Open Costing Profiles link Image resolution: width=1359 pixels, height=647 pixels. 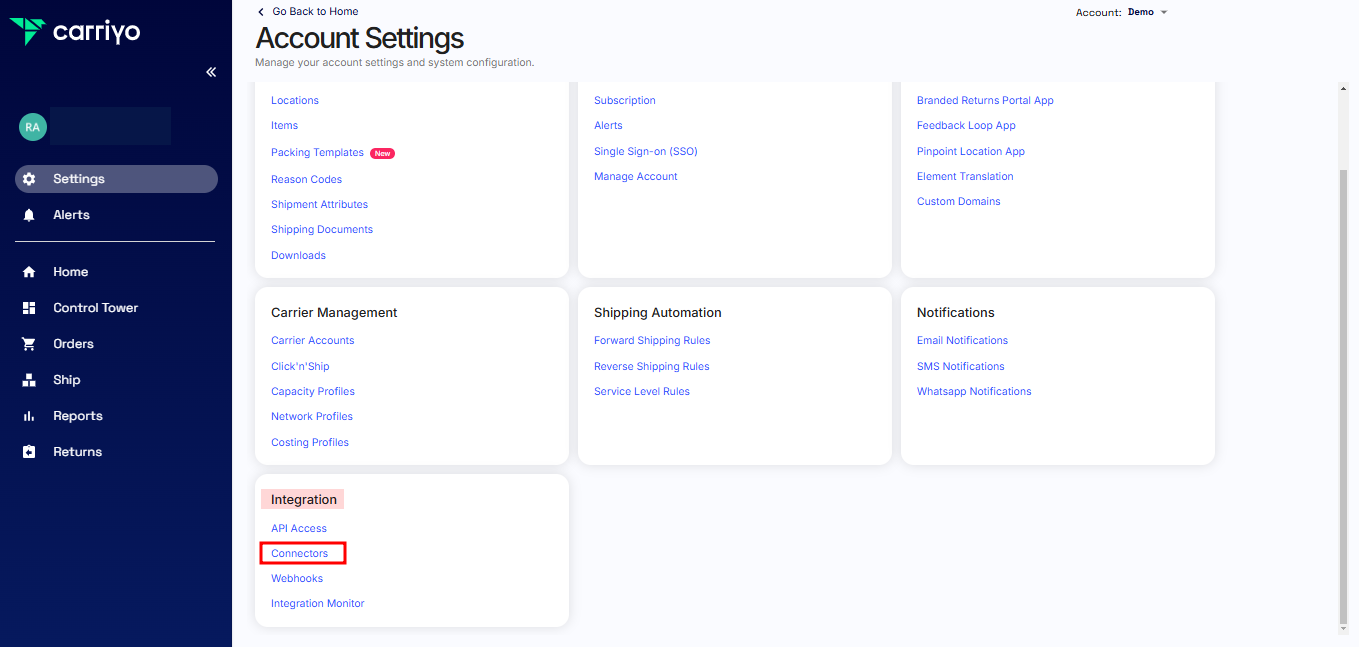[x=310, y=443]
